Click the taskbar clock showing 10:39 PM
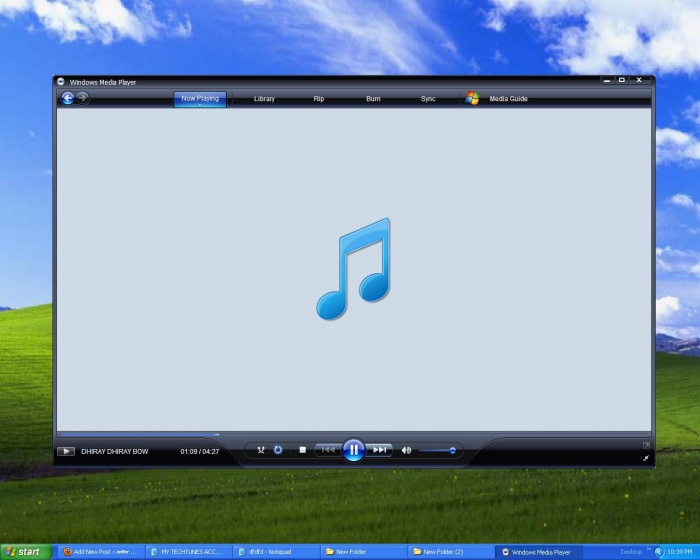Image resolution: width=700 pixels, height=560 pixels. coord(679,552)
